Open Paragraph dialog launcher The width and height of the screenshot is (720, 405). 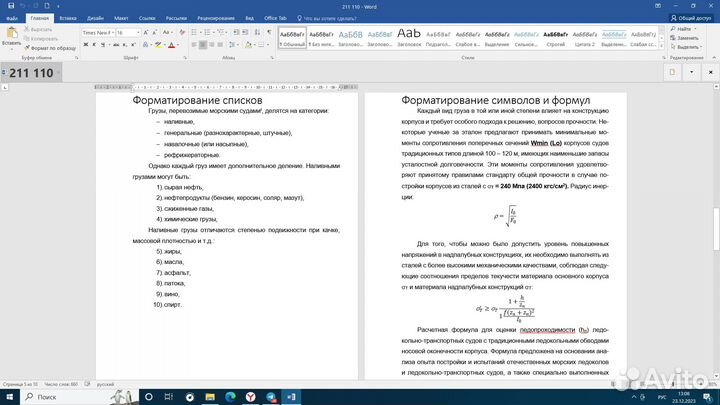click(x=272, y=58)
